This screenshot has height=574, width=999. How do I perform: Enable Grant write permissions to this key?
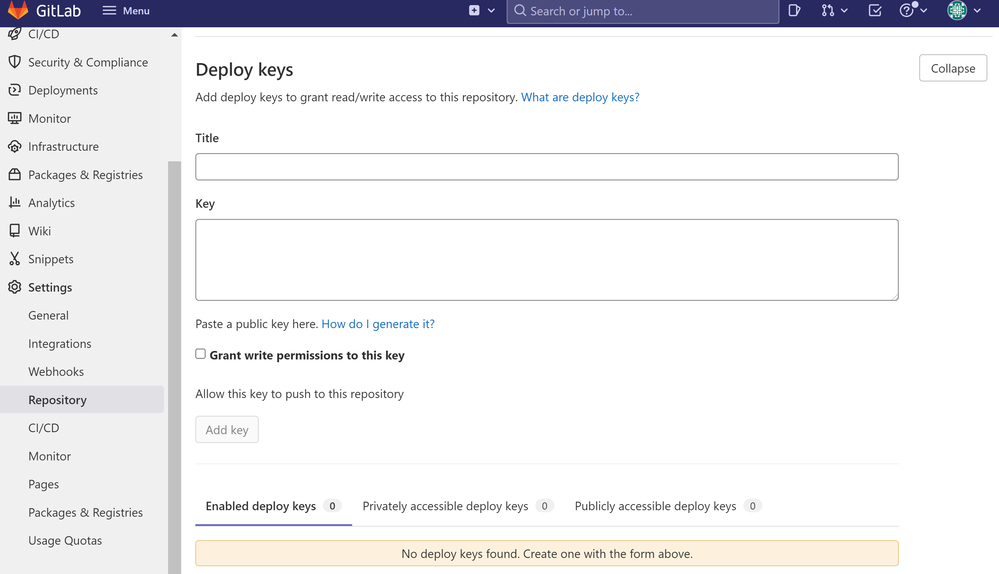pyautogui.click(x=201, y=354)
